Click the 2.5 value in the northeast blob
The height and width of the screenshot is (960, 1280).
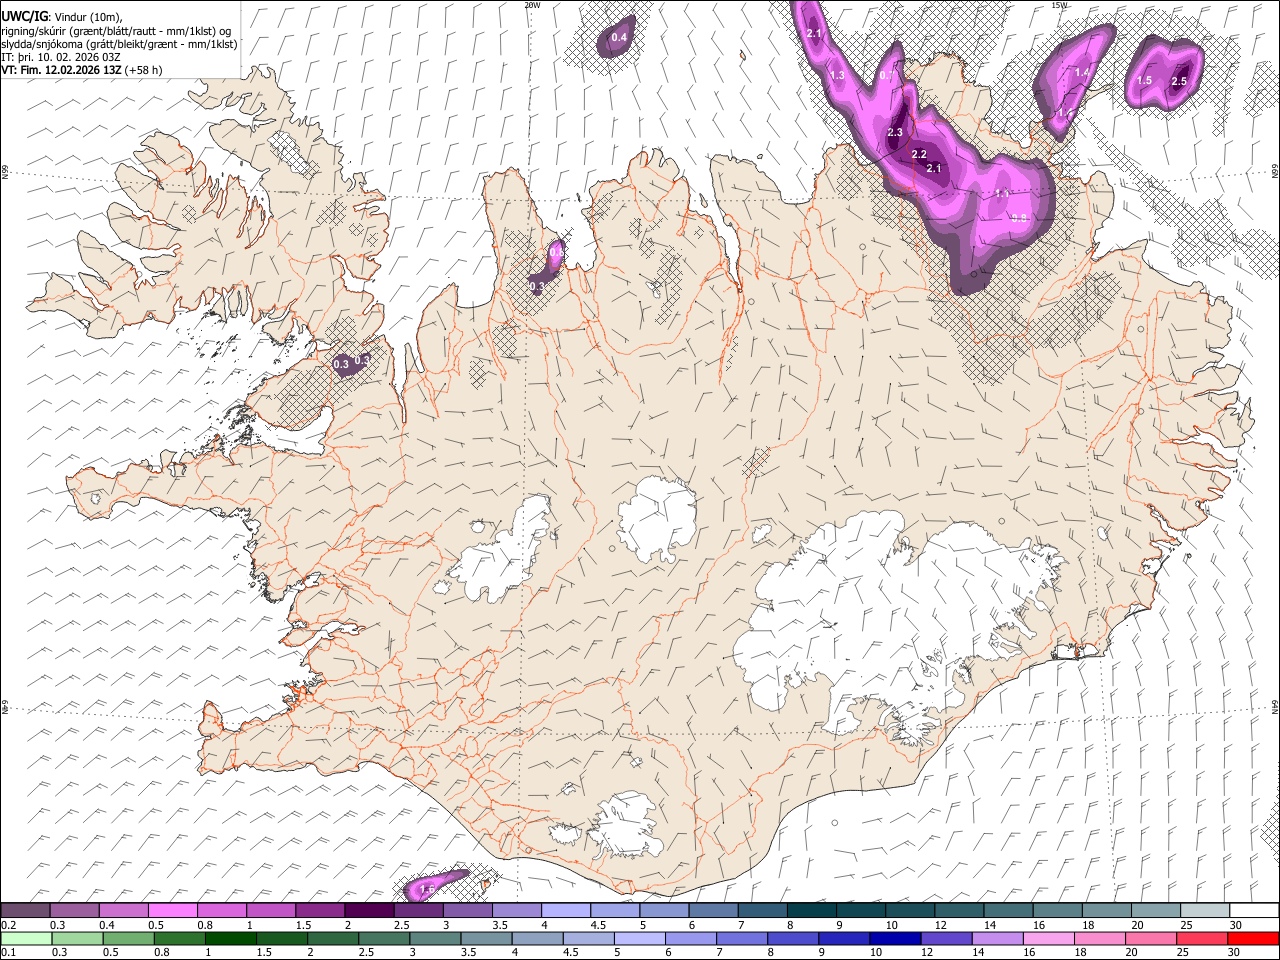coord(1179,81)
